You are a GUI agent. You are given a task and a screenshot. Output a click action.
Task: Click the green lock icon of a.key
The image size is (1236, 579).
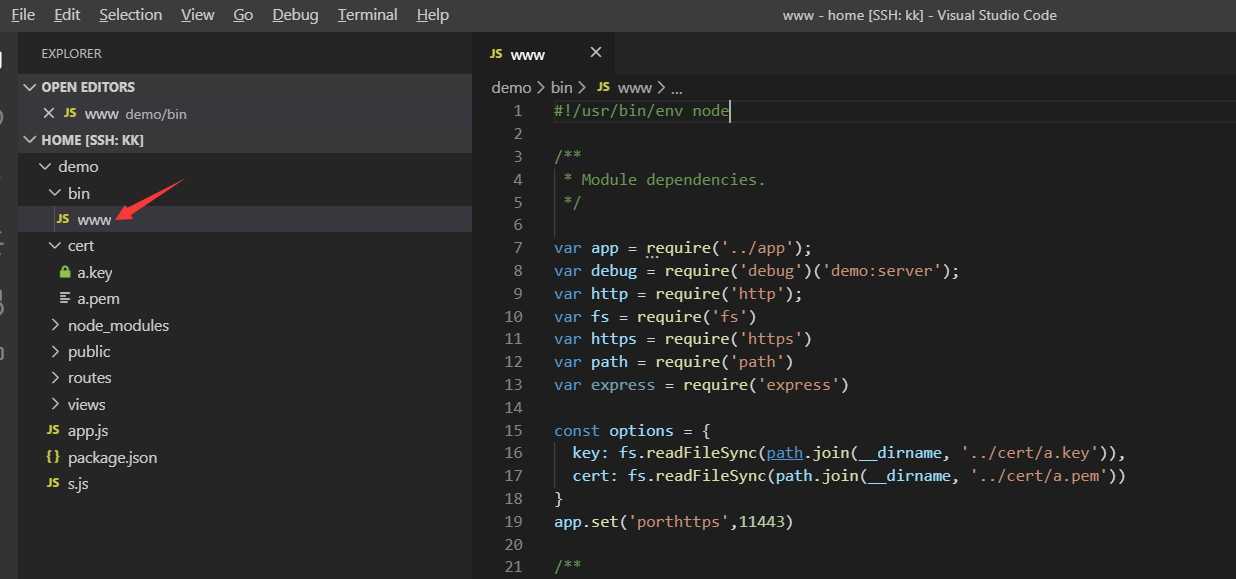tap(65, 272)
